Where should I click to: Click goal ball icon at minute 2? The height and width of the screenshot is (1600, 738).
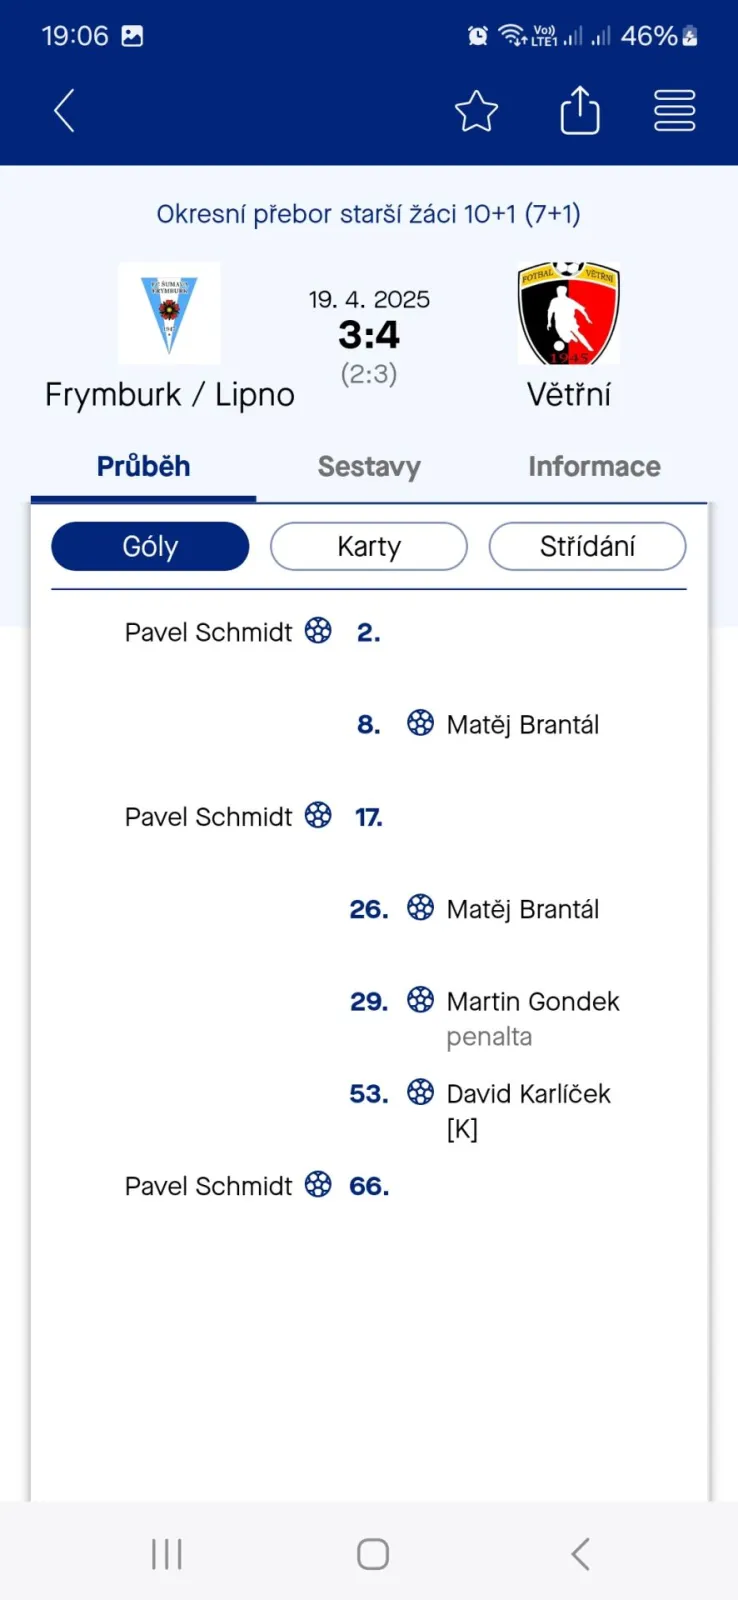[x=318, y=630]
